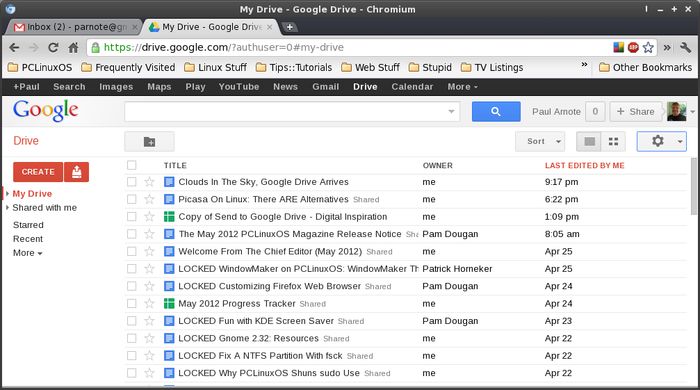Check the LOCKED Customizing Firefox Web Browser checkbox
The width and height of the screenshot is (700, 390).
tap(131, 286)
